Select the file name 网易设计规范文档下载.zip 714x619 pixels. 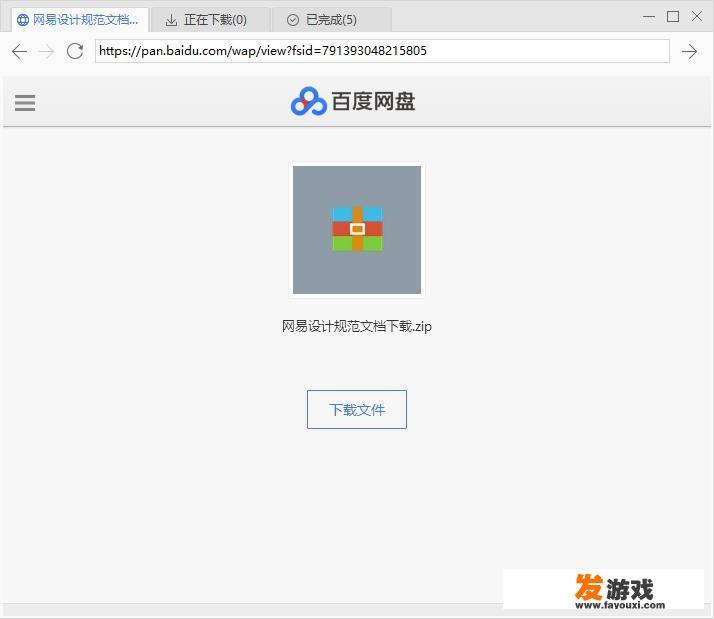(357, 326)
